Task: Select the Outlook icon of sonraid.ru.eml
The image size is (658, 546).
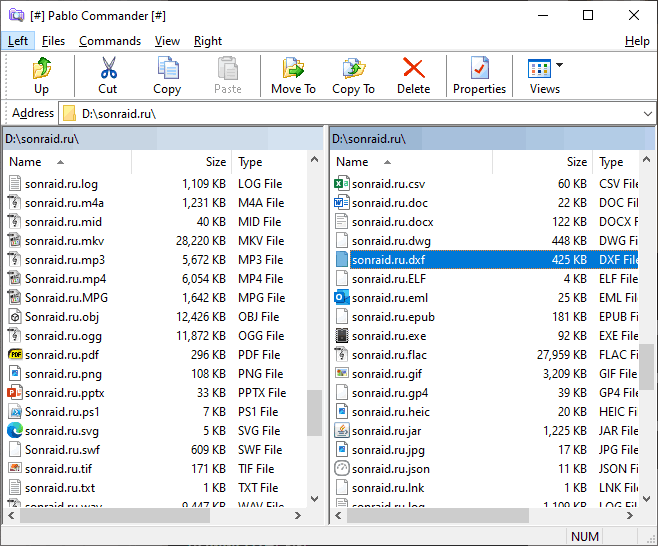Action: [342, 298]
